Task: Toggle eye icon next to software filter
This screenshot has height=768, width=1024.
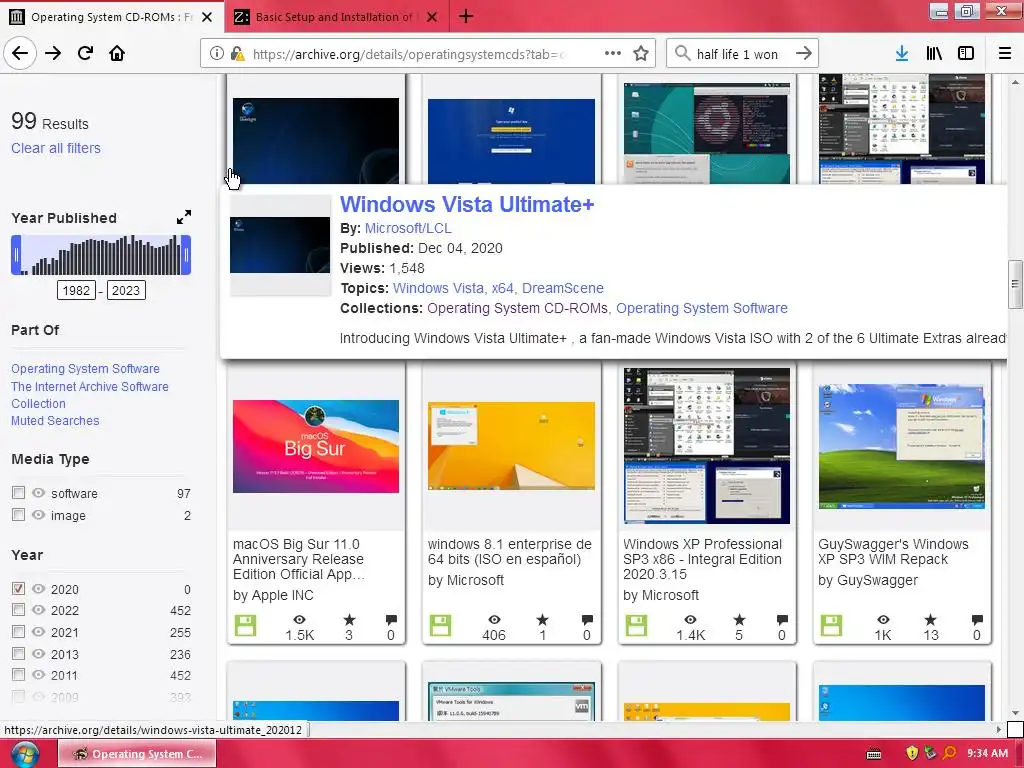Action: coord(39,493)
